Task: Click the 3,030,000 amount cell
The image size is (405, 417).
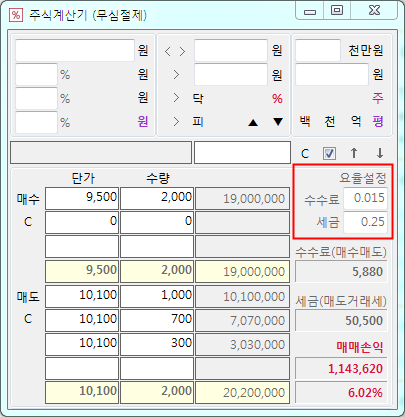Action: 242,345
